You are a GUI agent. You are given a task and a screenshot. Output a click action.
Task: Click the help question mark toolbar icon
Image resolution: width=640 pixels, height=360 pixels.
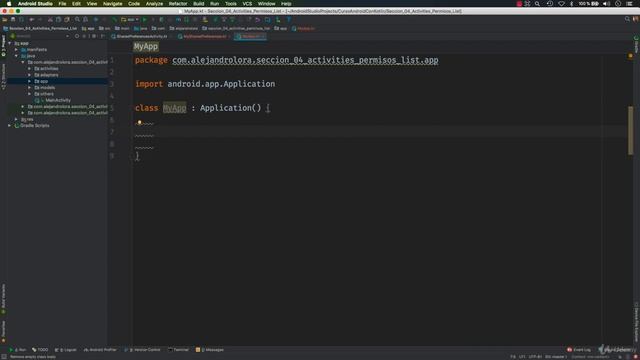point(289,19)
